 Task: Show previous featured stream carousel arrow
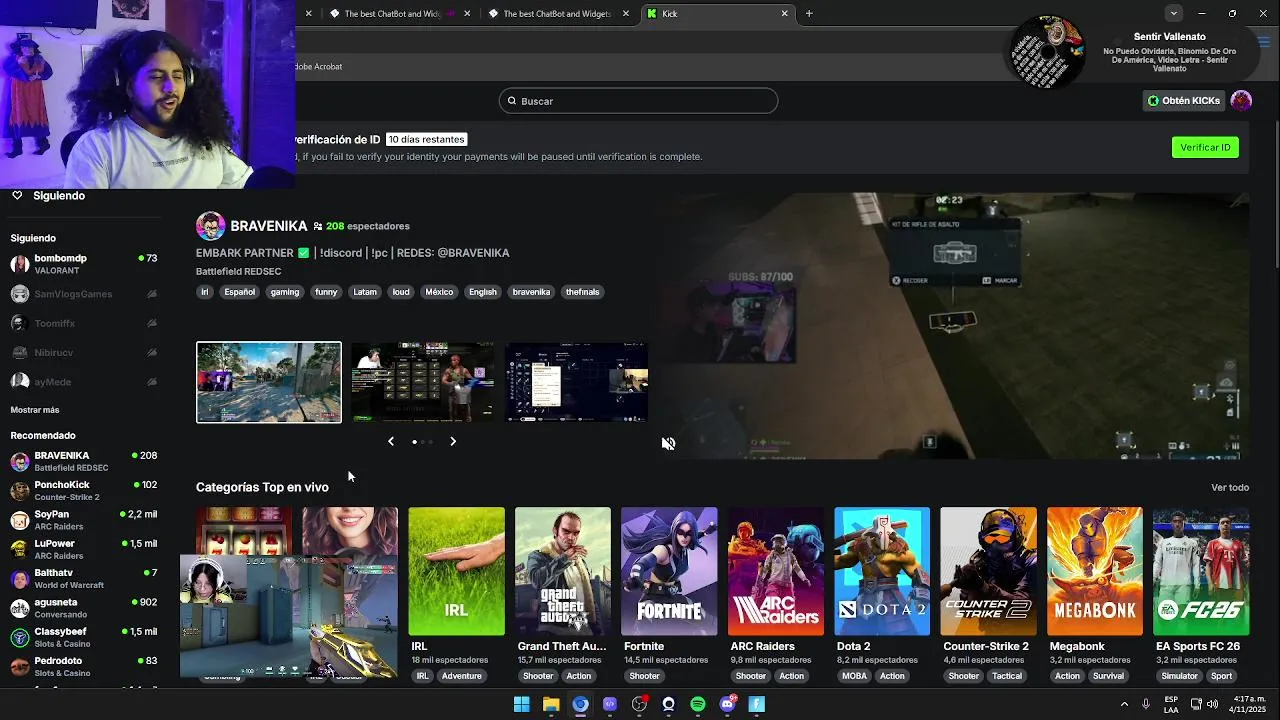(391, 441)
